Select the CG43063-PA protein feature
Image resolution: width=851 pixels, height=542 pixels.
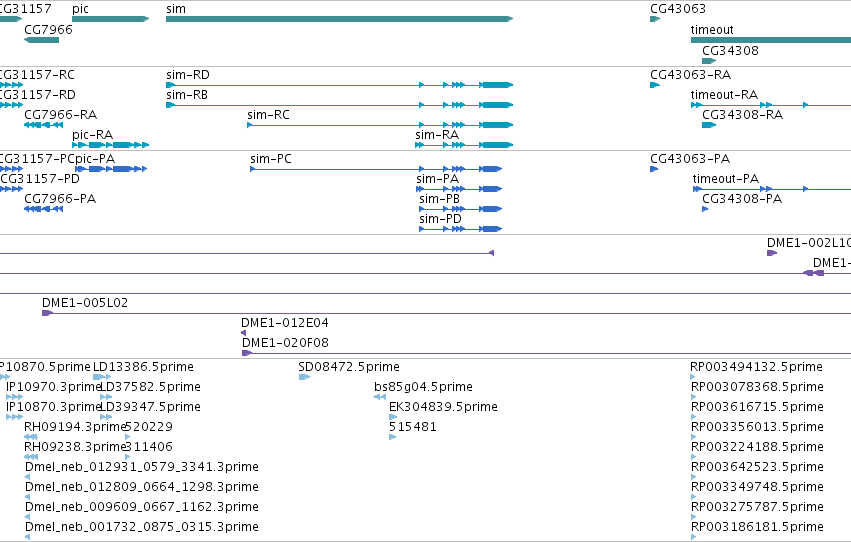click(x=654, y=169)
